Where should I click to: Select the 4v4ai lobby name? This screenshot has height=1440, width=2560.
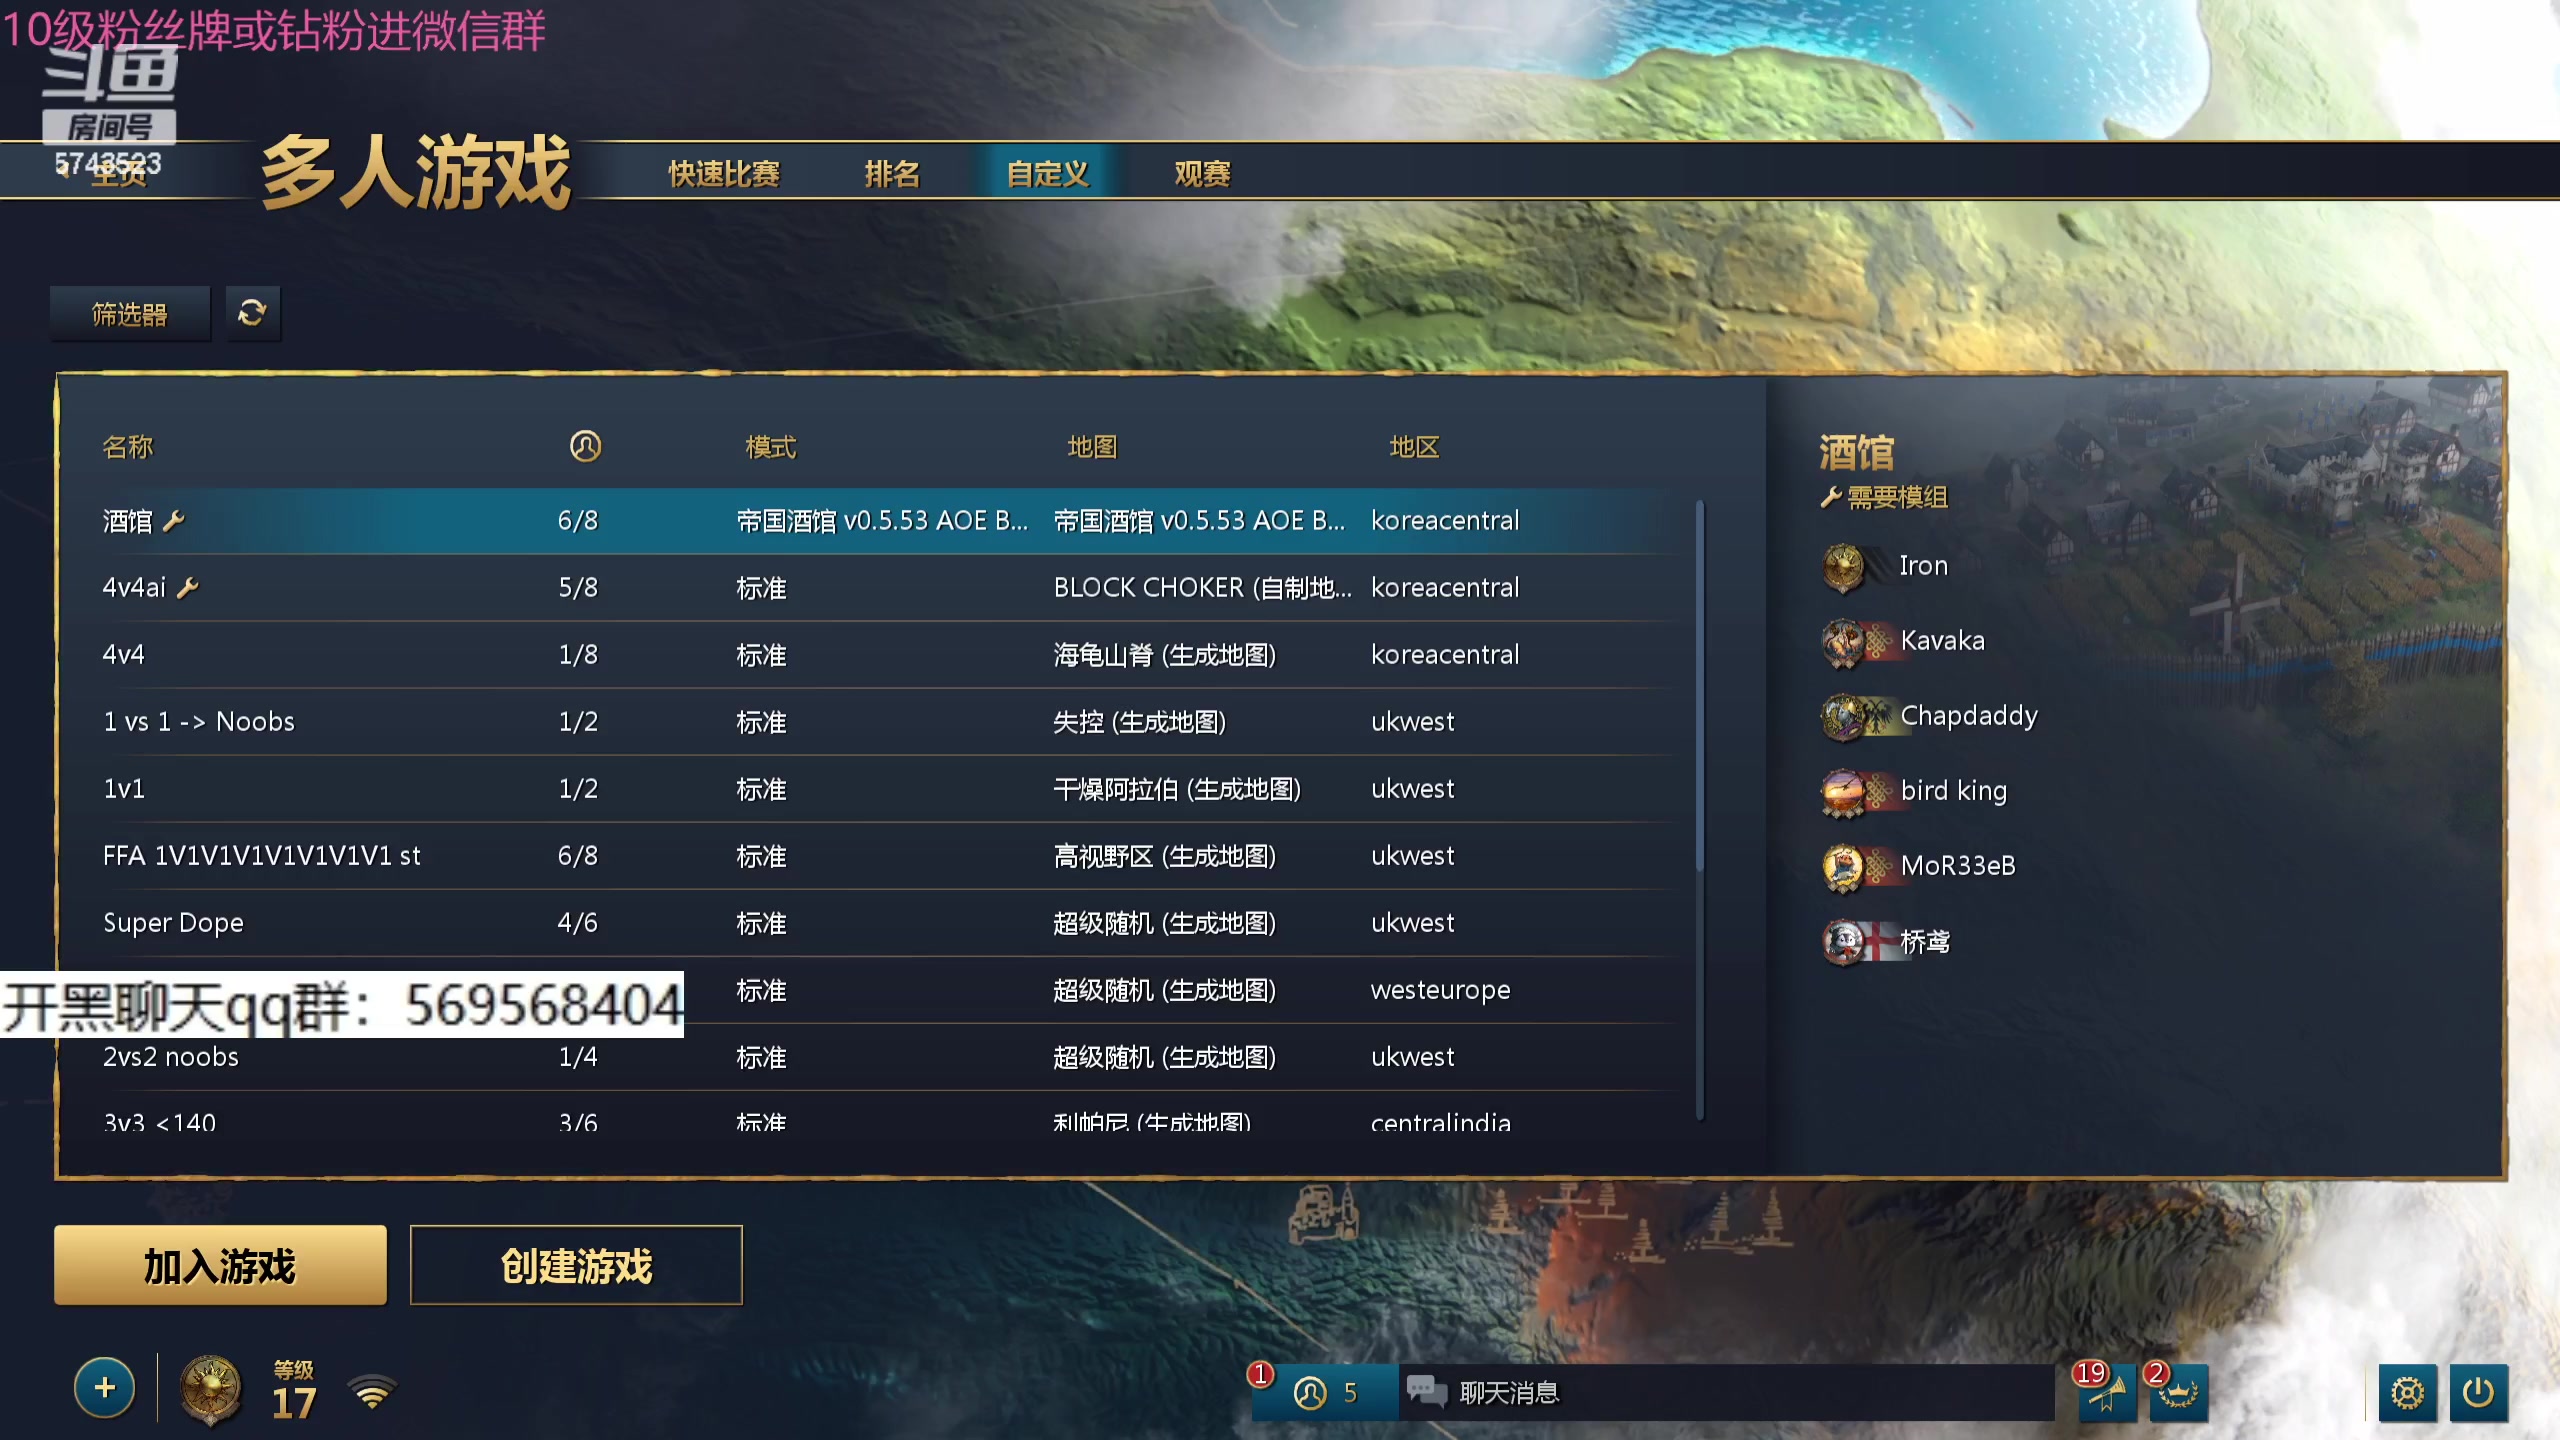134,587
